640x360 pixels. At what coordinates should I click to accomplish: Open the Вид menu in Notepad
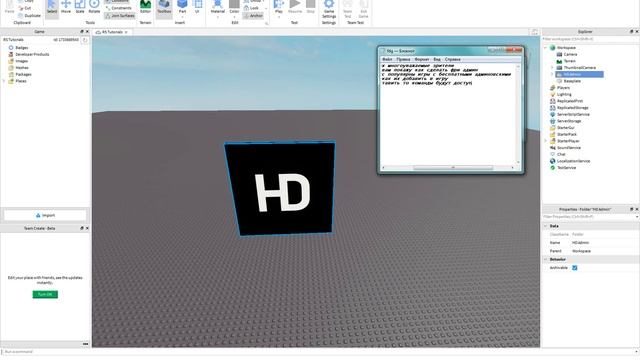click(x=437, y=59)
